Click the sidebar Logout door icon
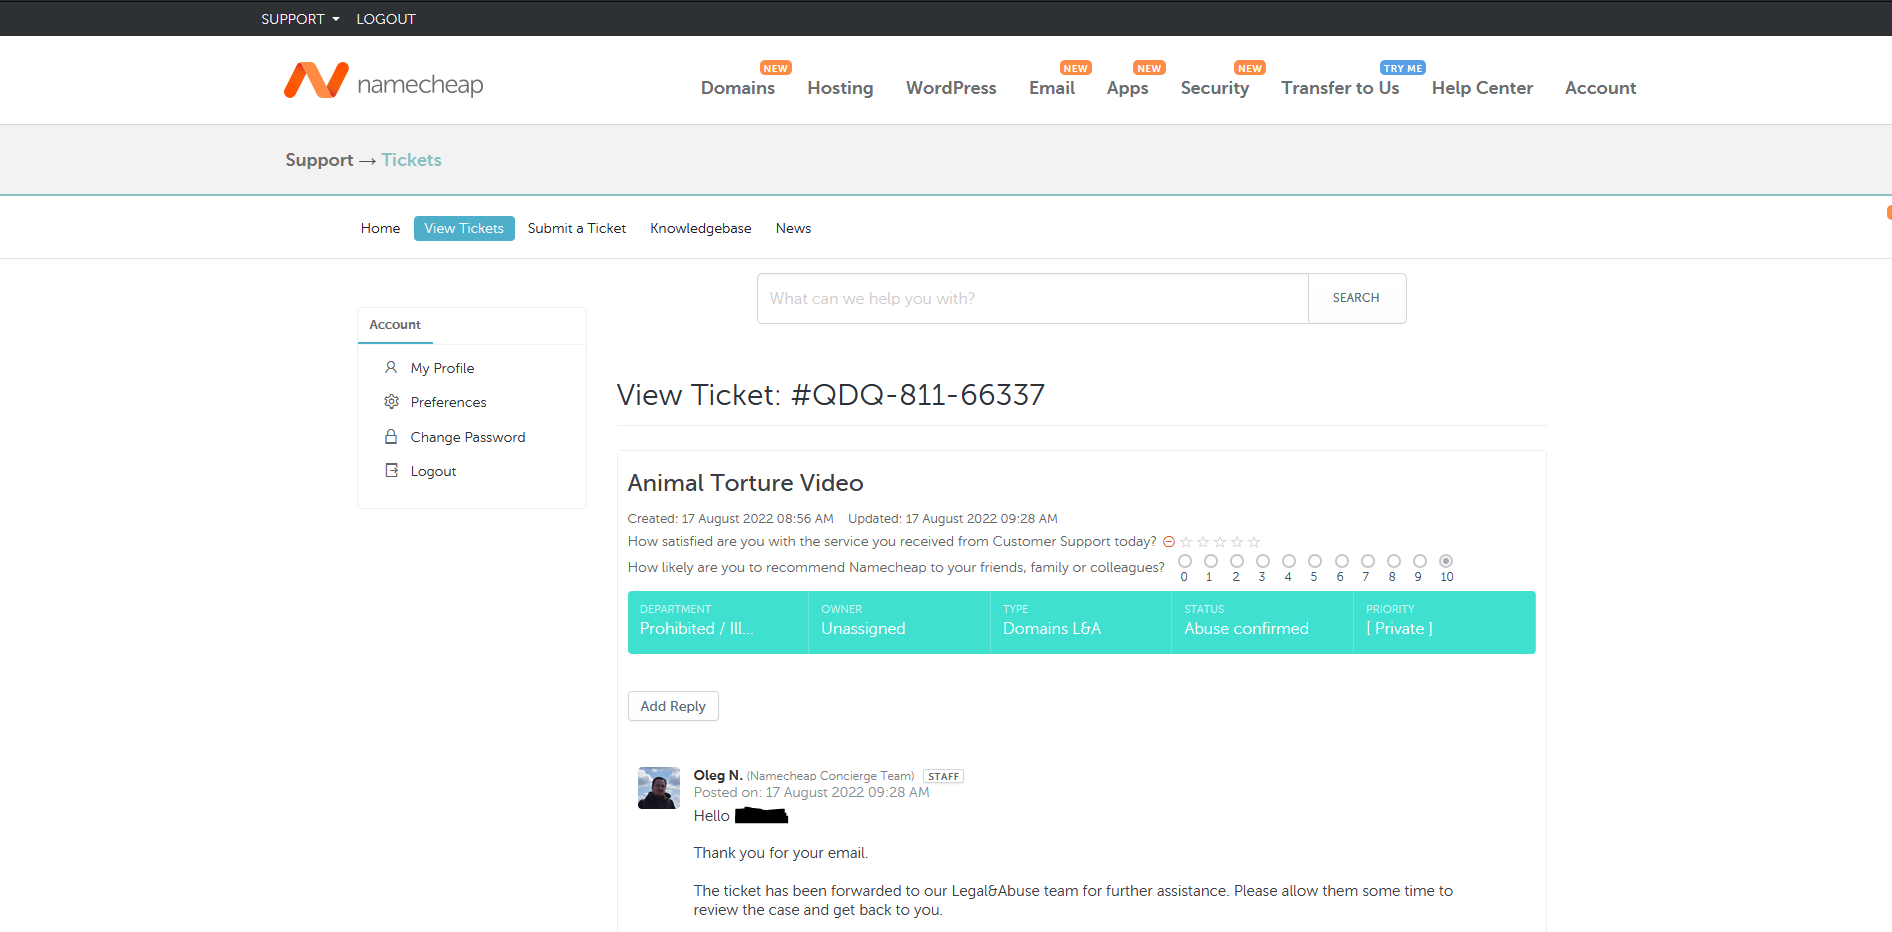 391,470
